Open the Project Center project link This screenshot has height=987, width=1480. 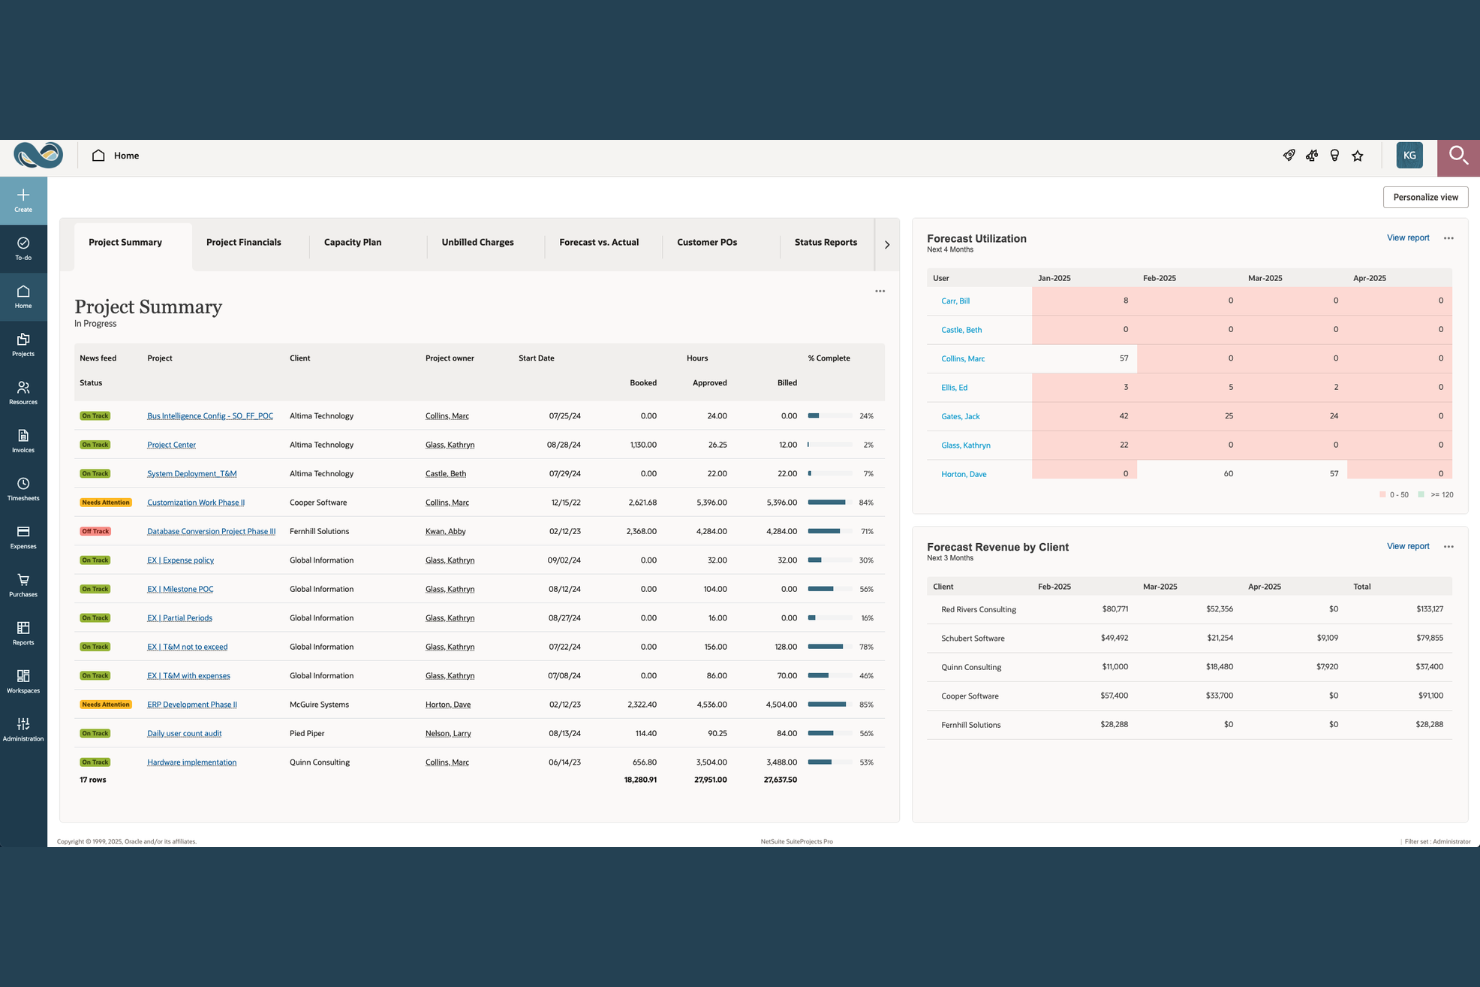point(171,445)
